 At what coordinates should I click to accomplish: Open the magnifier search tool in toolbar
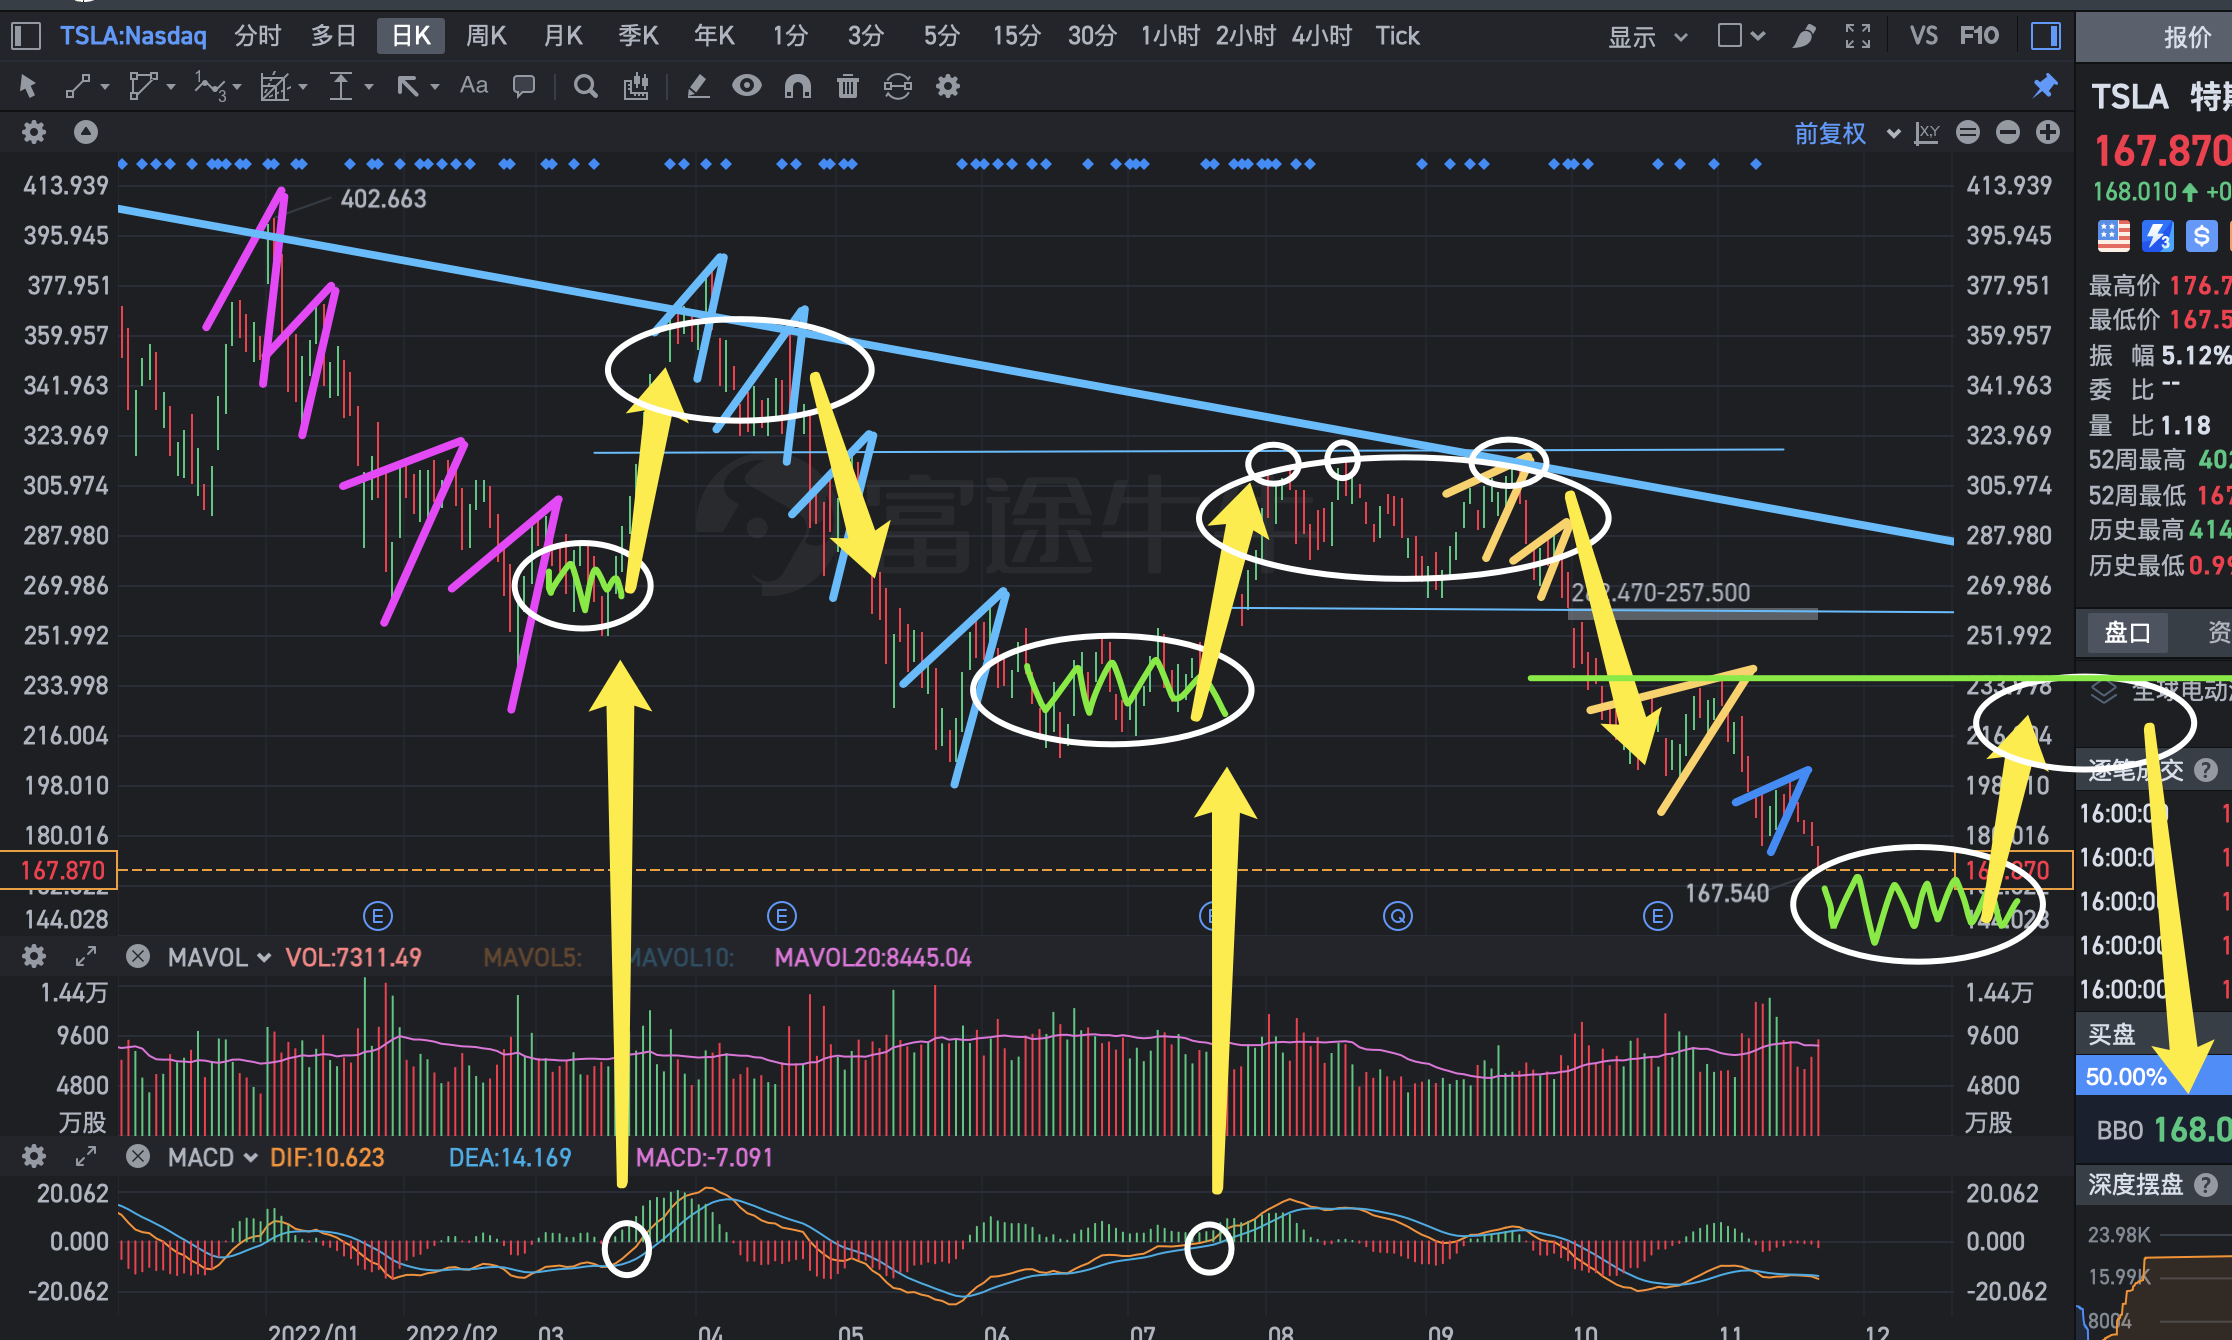click(x=585, y=87)
